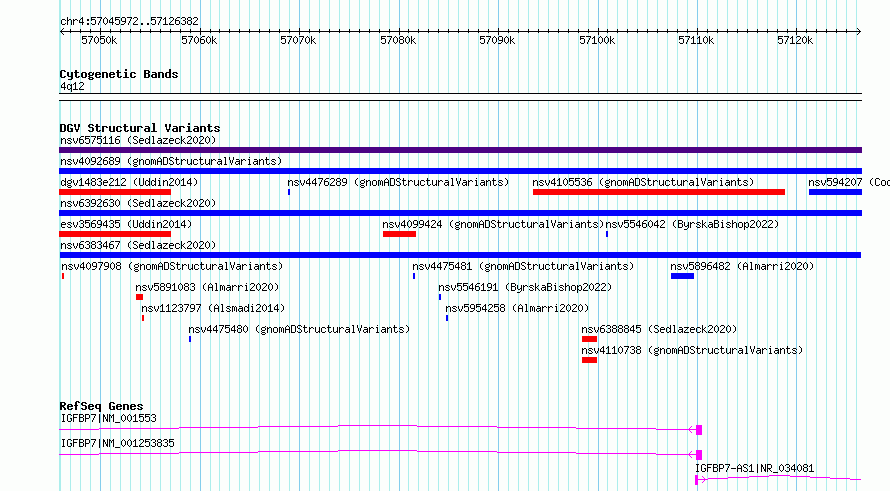Open nsv6383467 (Sedlazeck2020) label
890x491 pixels.
[x=138, y=245]
